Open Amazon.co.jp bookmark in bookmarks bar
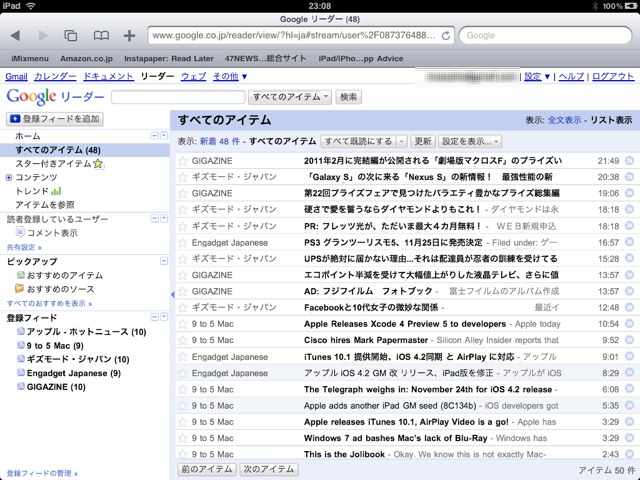Screen dimensions: 640x480 pyautogui.click(x=87, y=59)
